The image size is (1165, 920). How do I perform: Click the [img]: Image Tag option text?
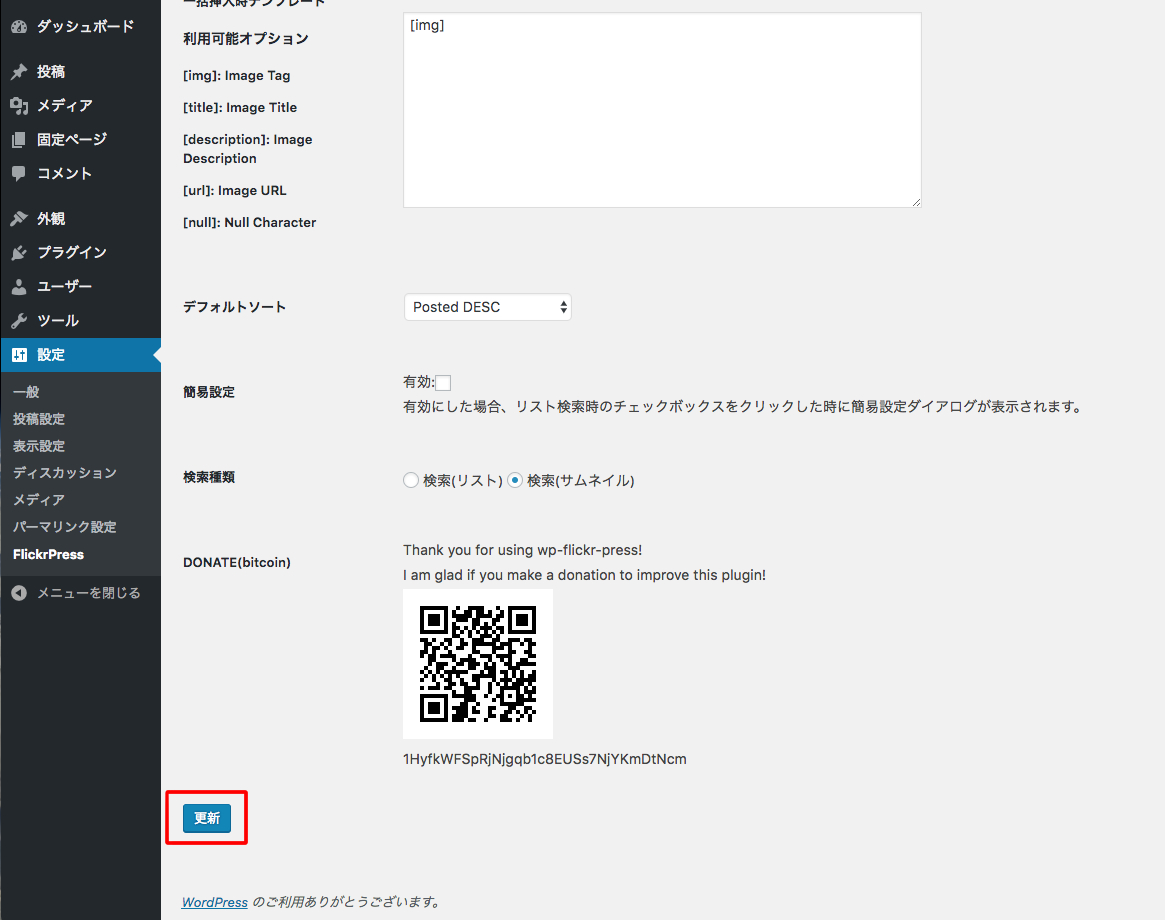point(236,76)
